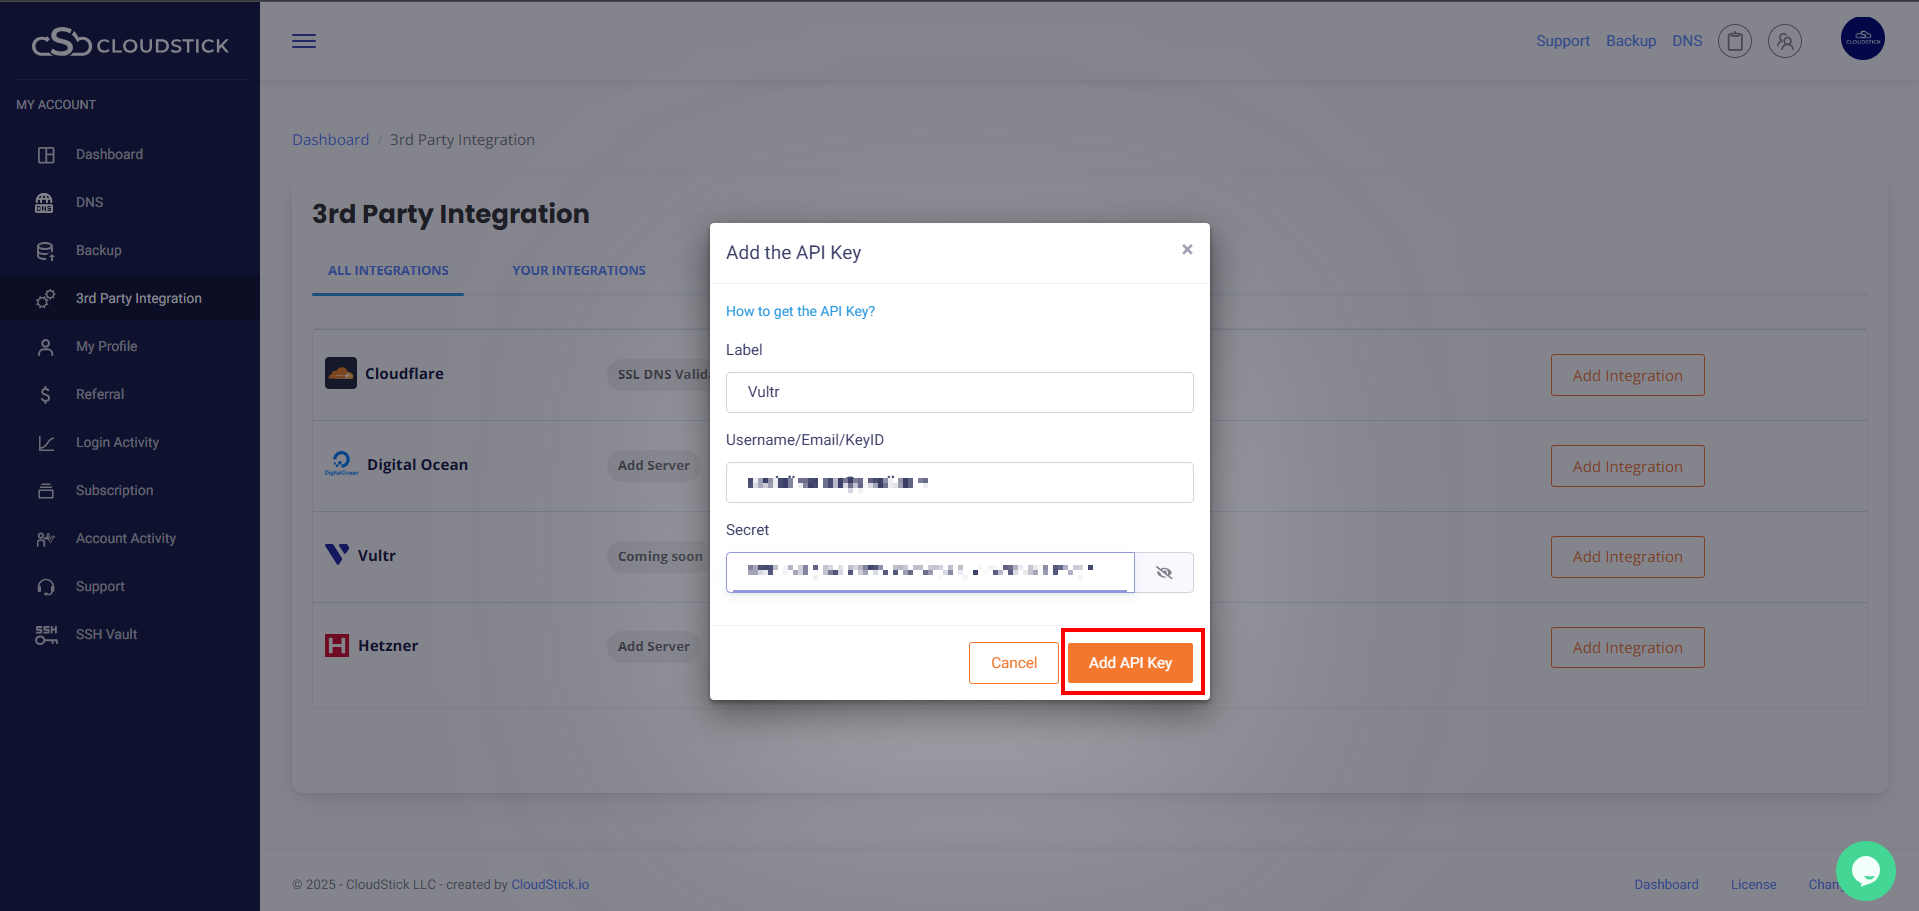The image size is (1919, 911).
Task: Open Subscription page from sidebar
Action: 114,490
